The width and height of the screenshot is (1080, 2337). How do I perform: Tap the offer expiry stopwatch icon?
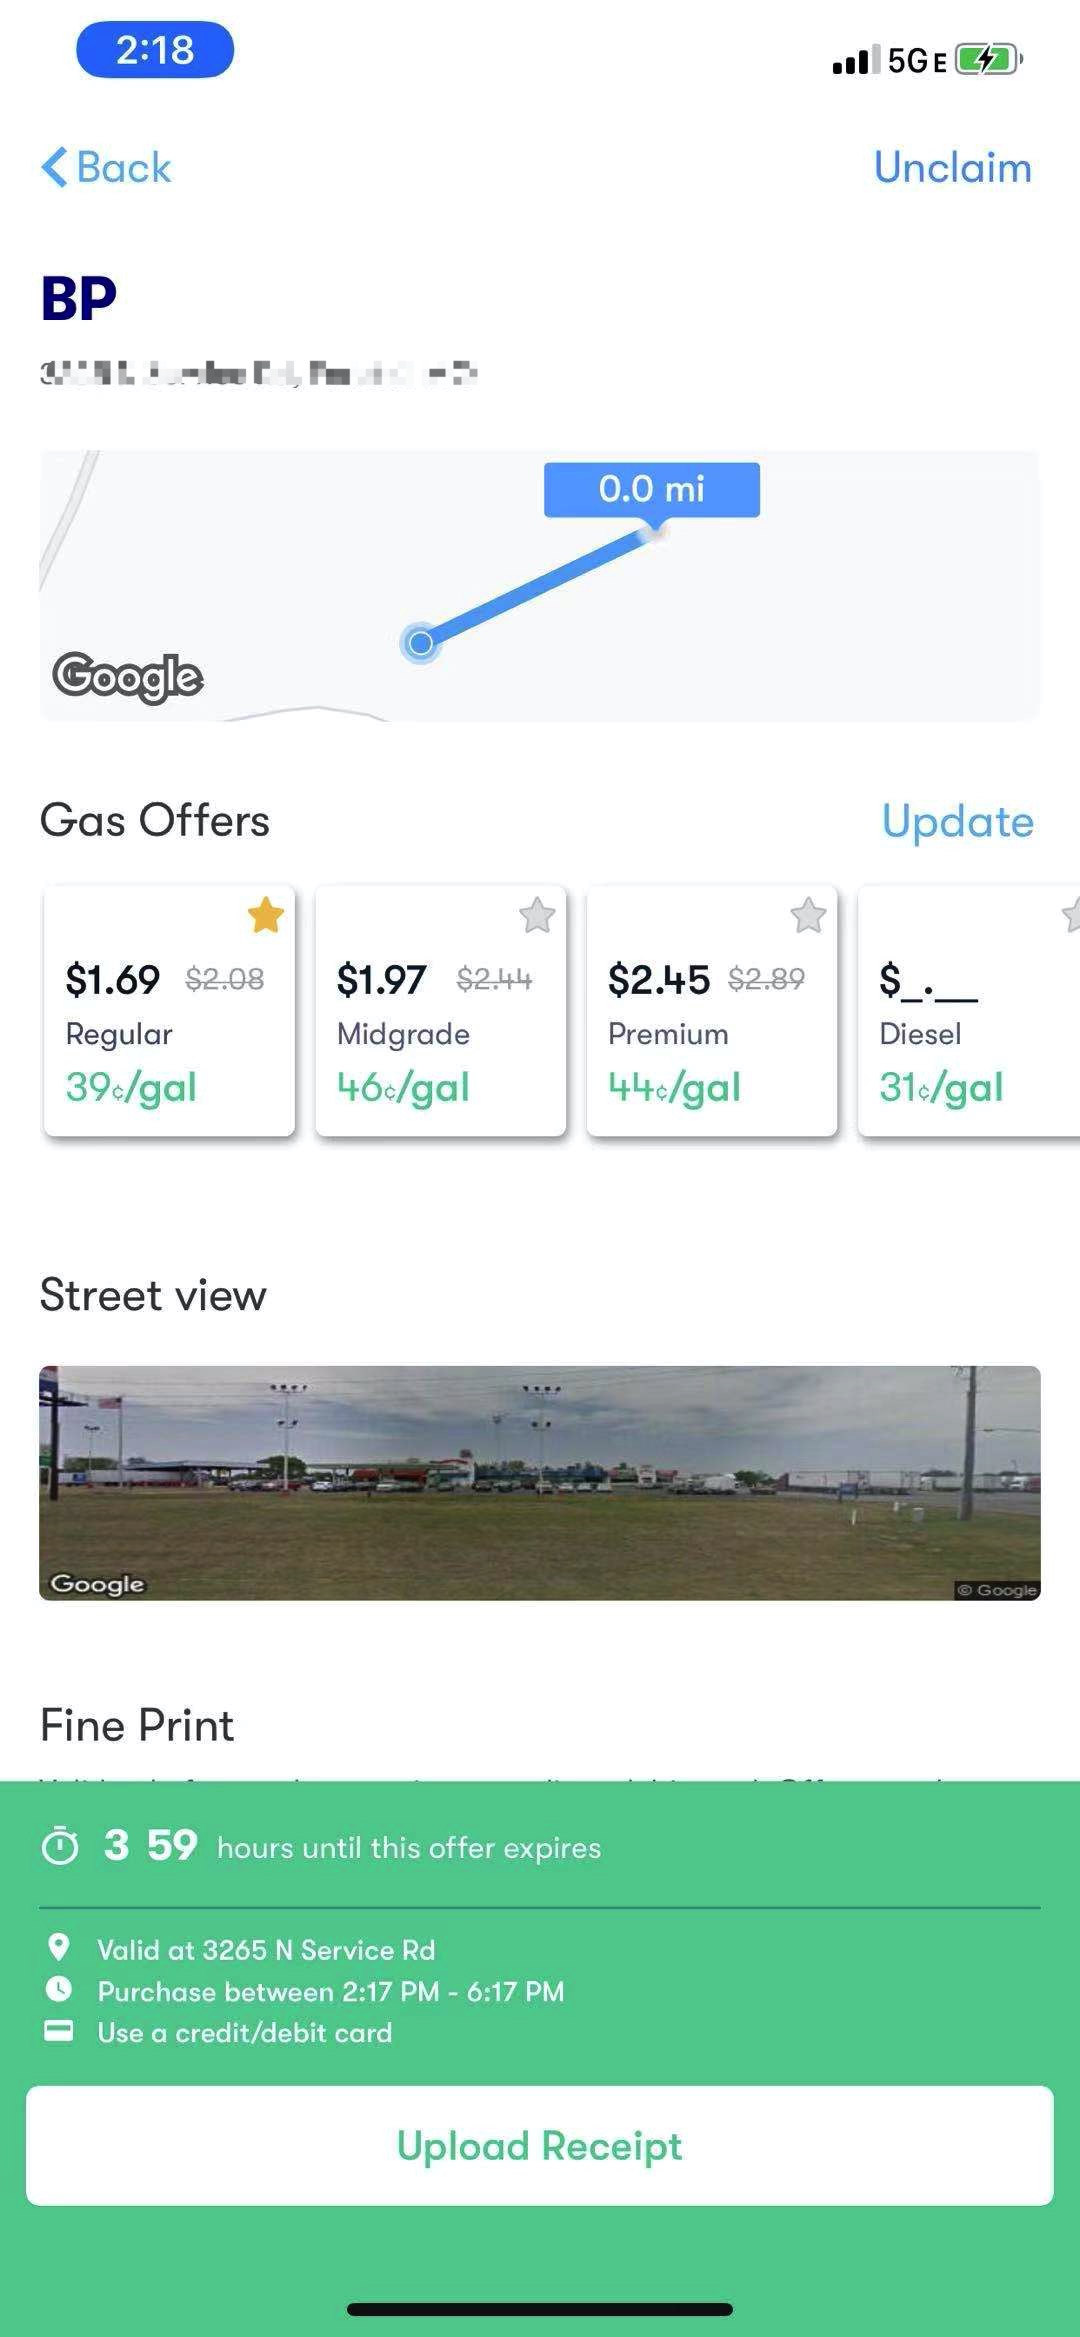[x=60, y=1846]
